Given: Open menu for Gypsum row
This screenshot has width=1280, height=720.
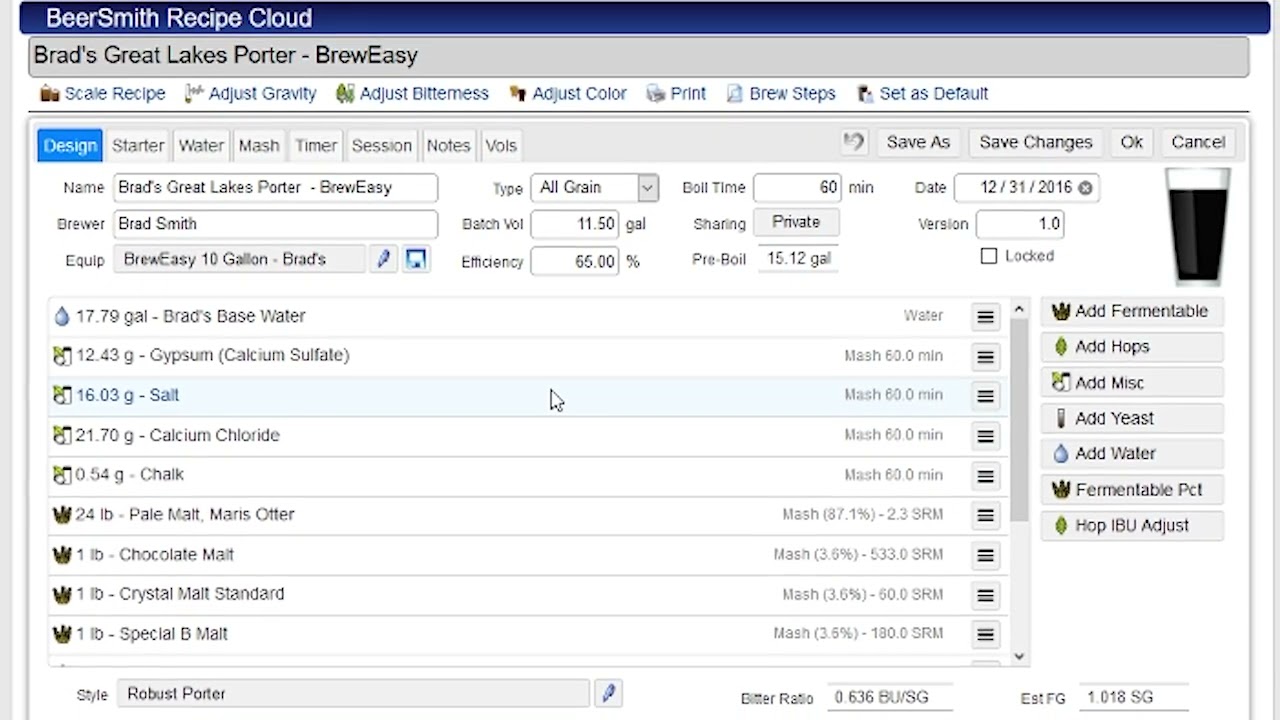Looking at the screenshot, I should point(985,356).
